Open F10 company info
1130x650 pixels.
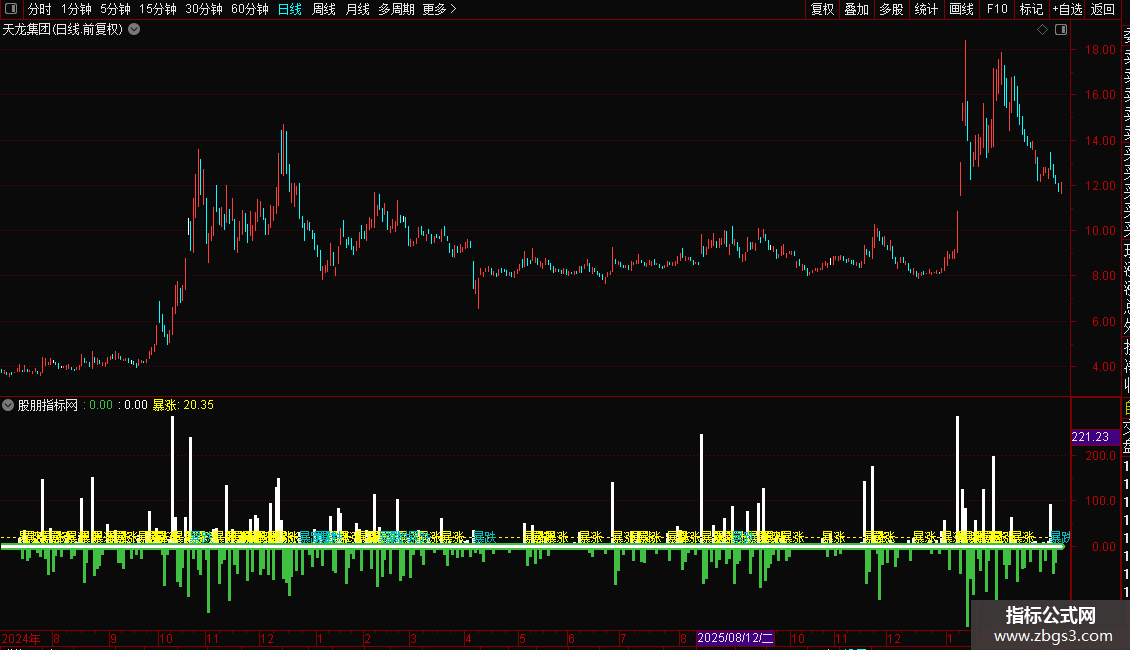pyautogui.click(x=997, y=9)
